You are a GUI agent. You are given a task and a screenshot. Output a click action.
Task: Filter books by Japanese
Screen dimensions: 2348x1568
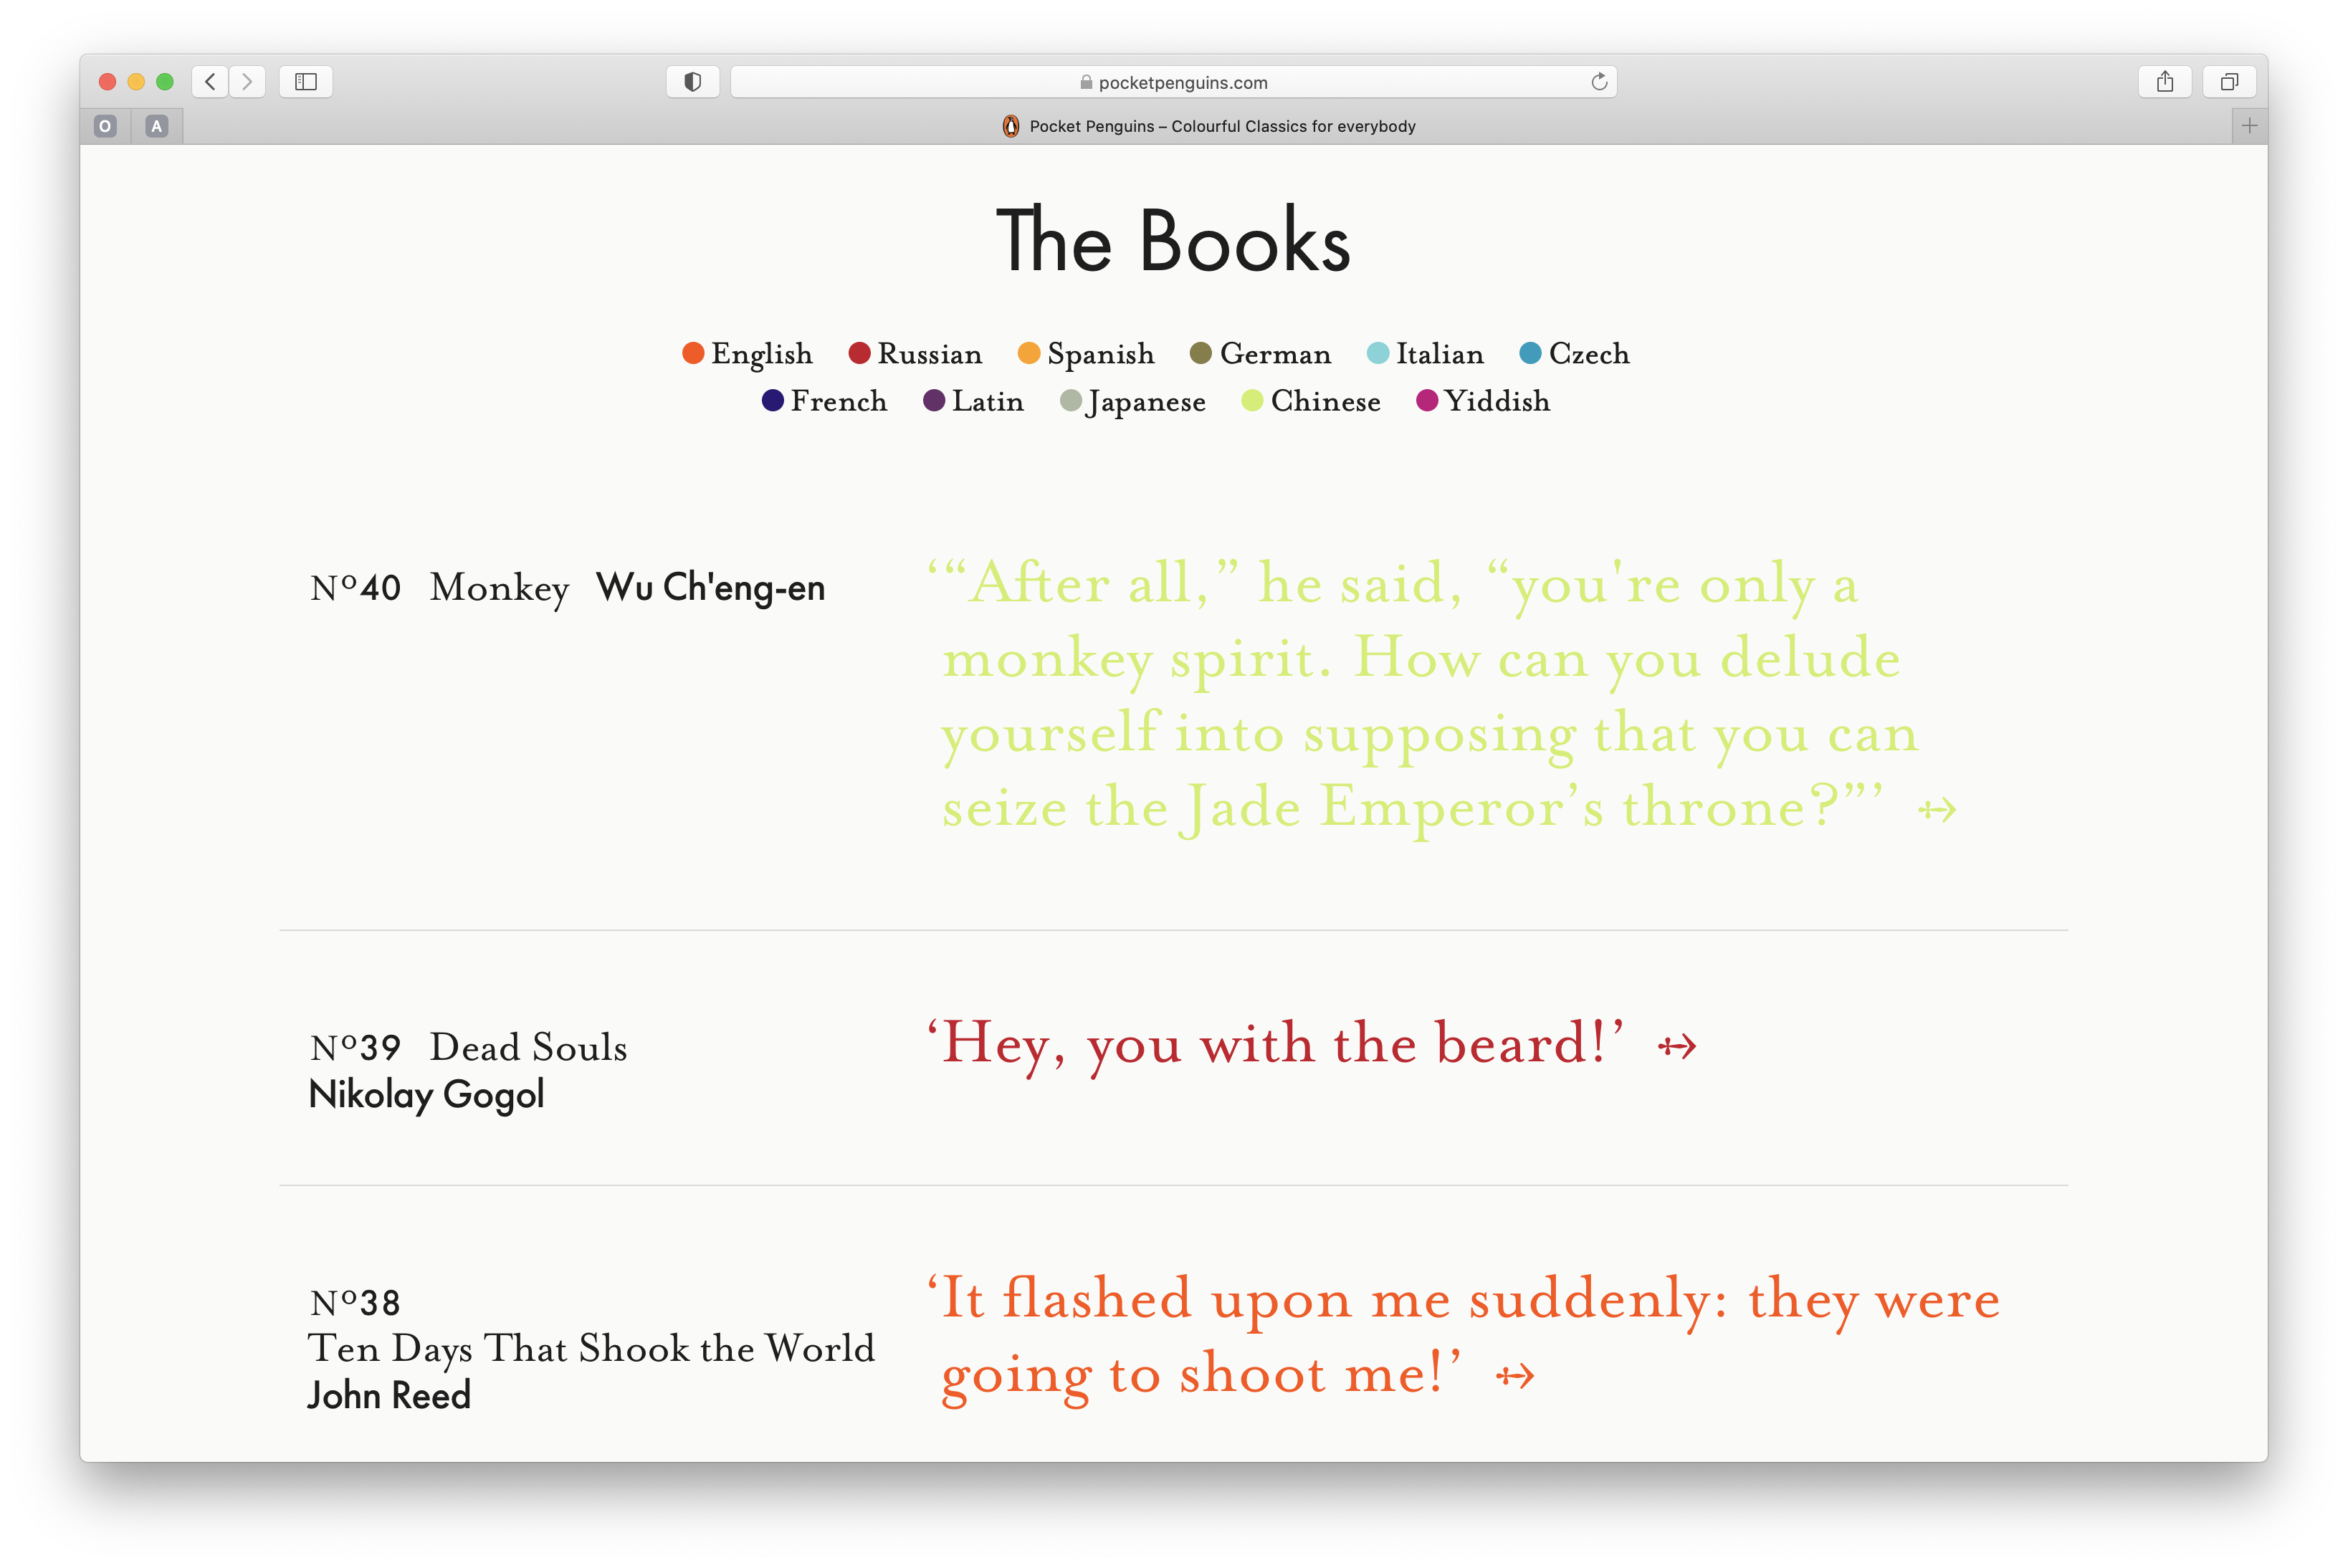pos(1132,402)
